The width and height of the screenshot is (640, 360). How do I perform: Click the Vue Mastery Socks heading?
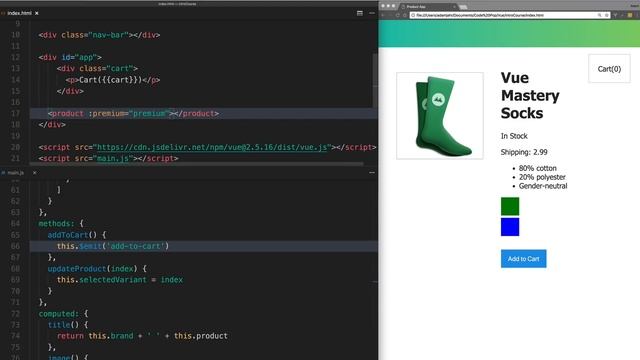coord(530,96)
